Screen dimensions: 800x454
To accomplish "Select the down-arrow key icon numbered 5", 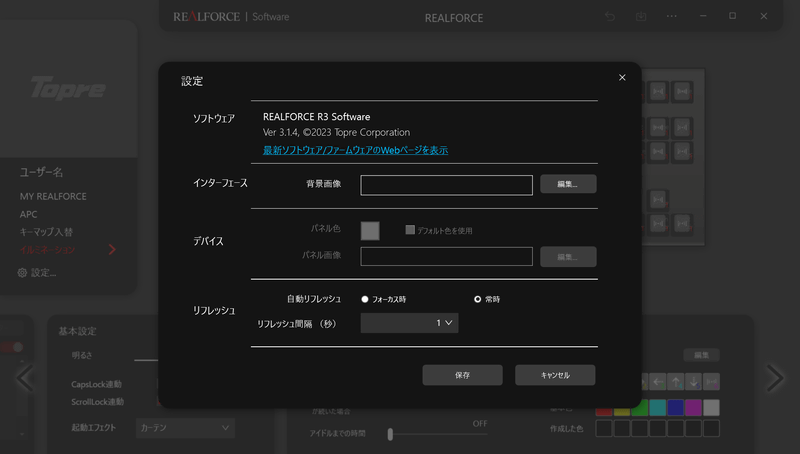I will pos(694,382).
